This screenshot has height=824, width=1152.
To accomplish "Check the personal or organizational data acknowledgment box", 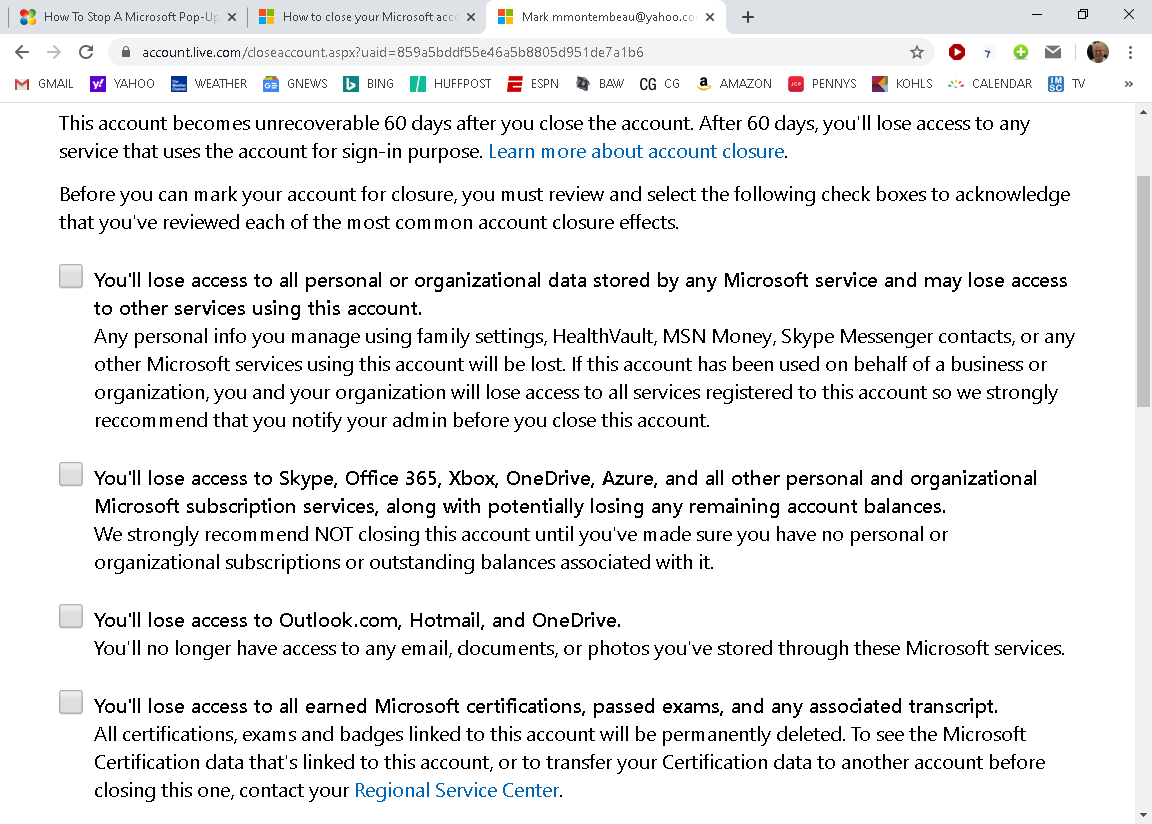I will pos(71,276).
